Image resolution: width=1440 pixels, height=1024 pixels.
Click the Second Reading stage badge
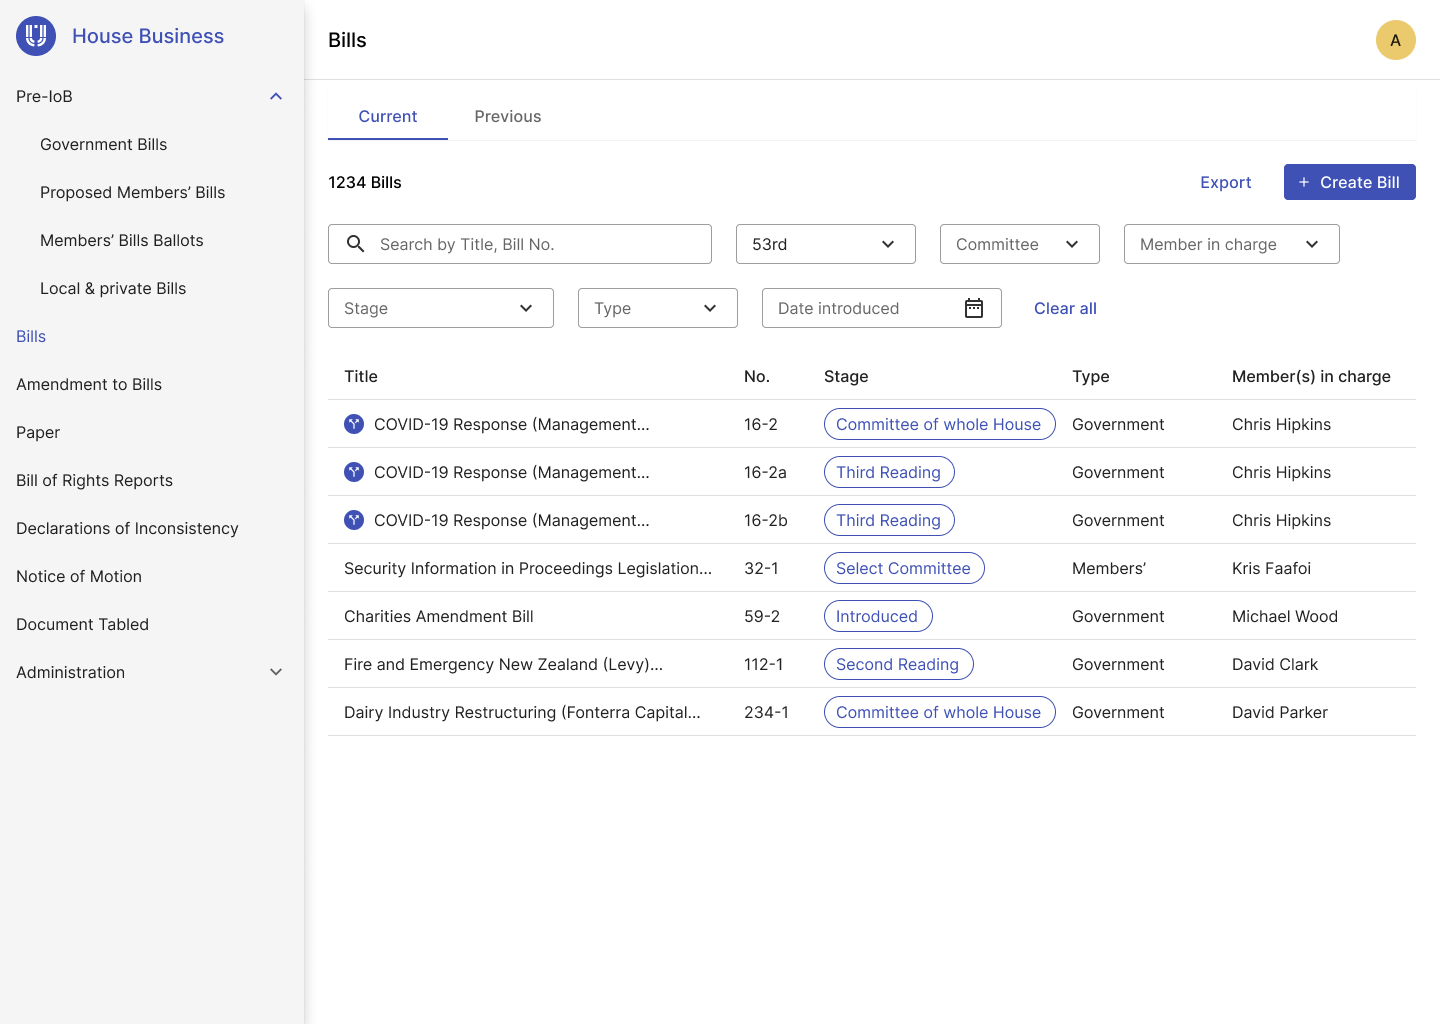pyautogui.click(x=898, y=664)
